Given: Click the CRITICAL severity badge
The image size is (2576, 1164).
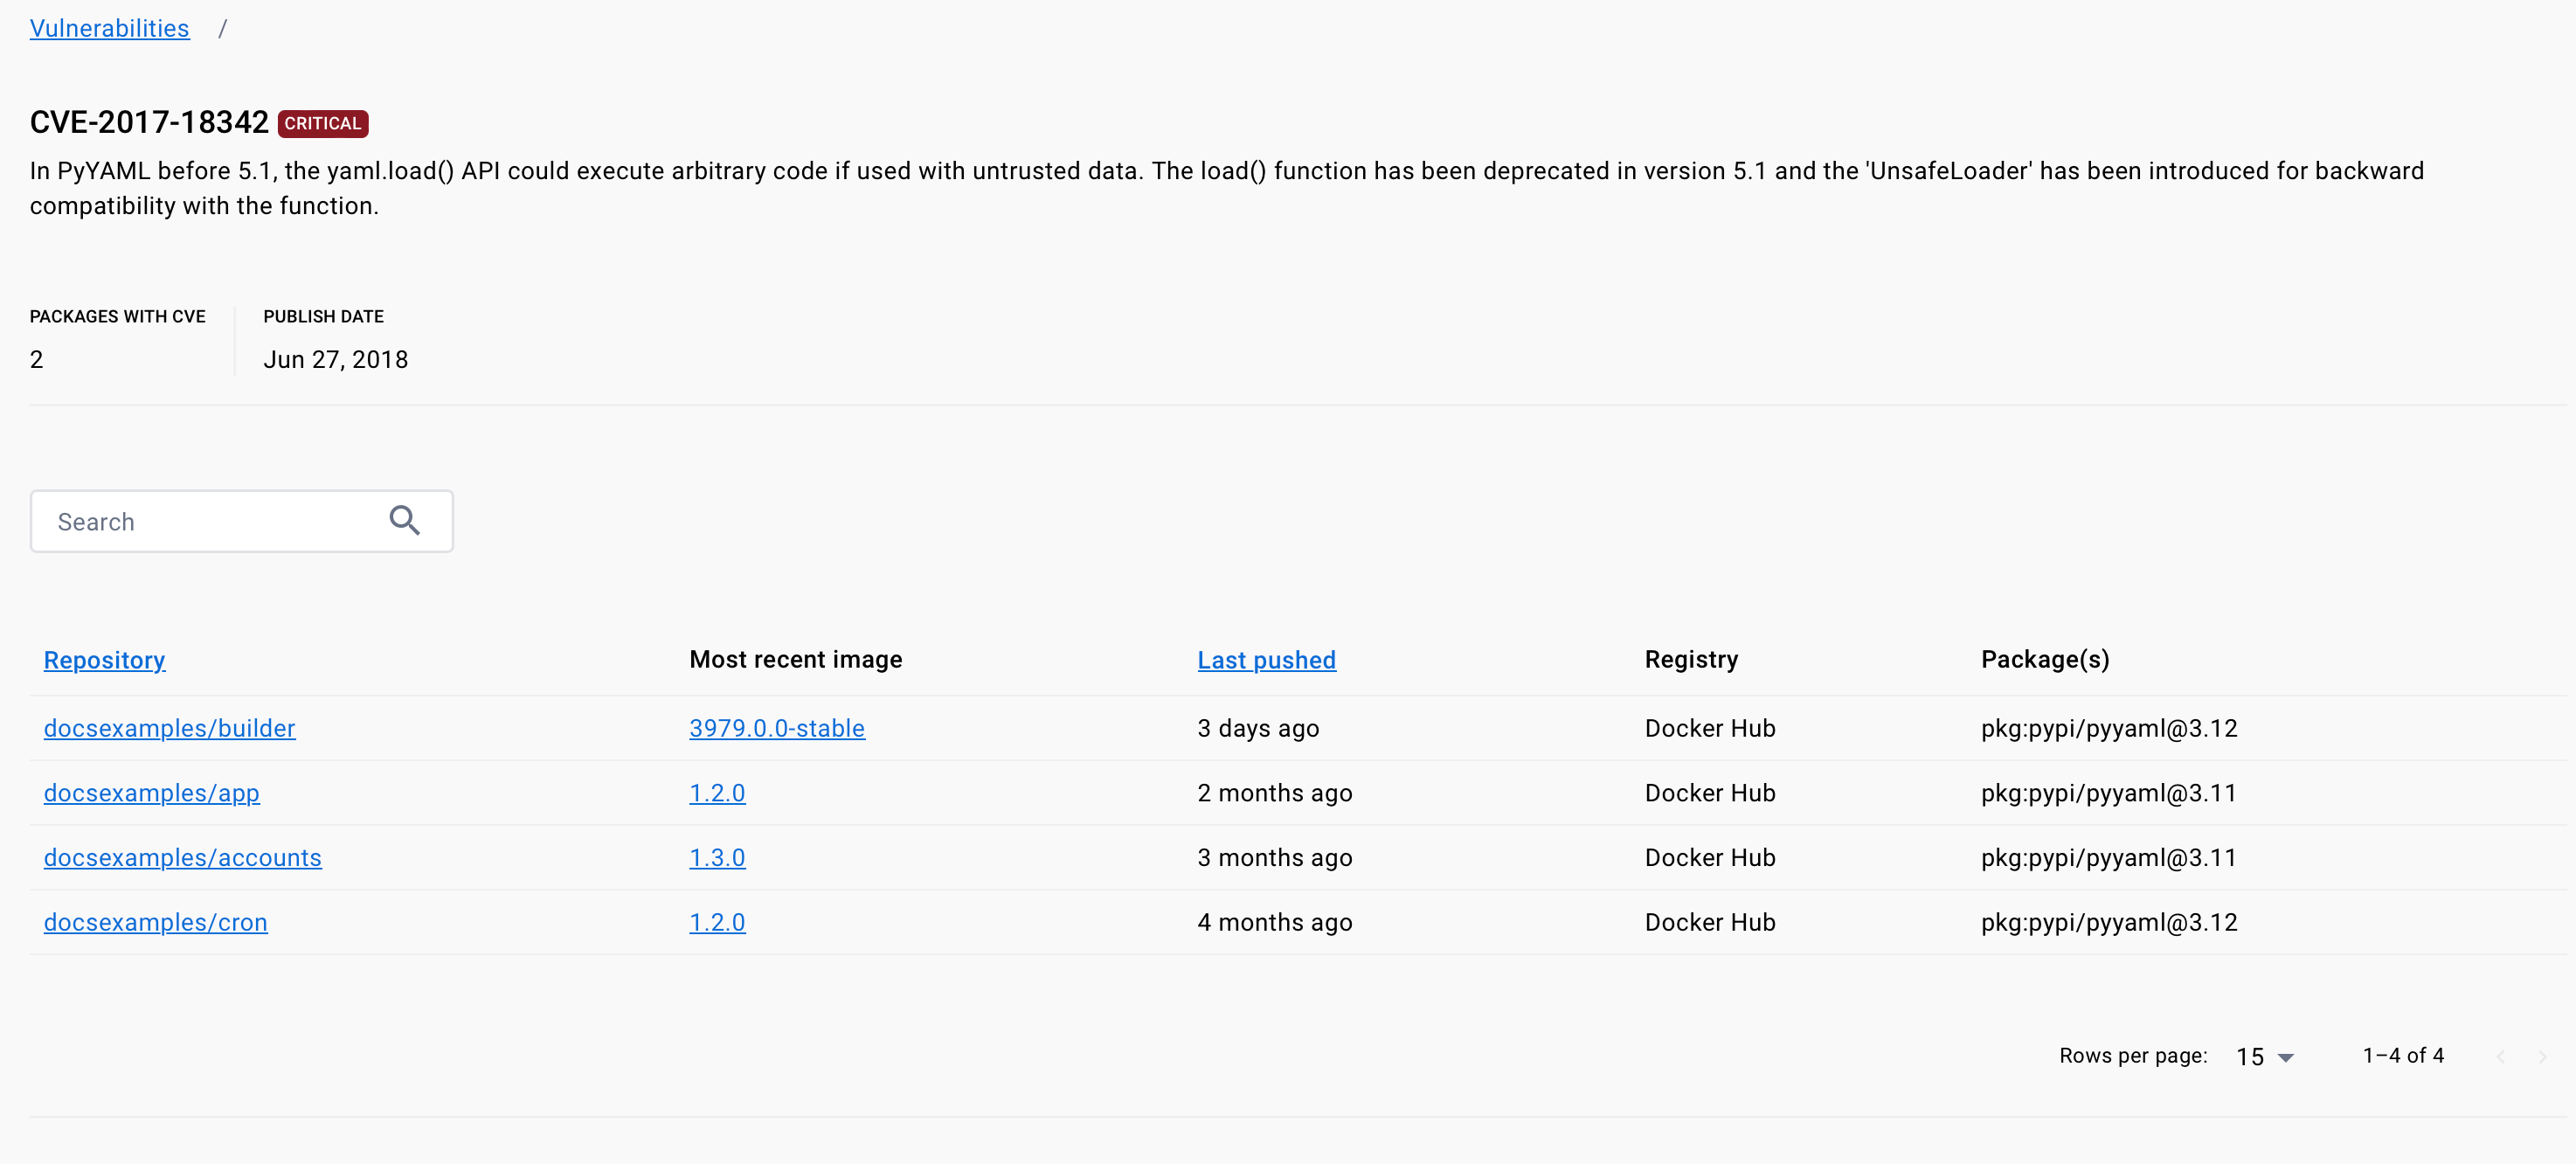Looking at the screenshot, I should 323,123.
